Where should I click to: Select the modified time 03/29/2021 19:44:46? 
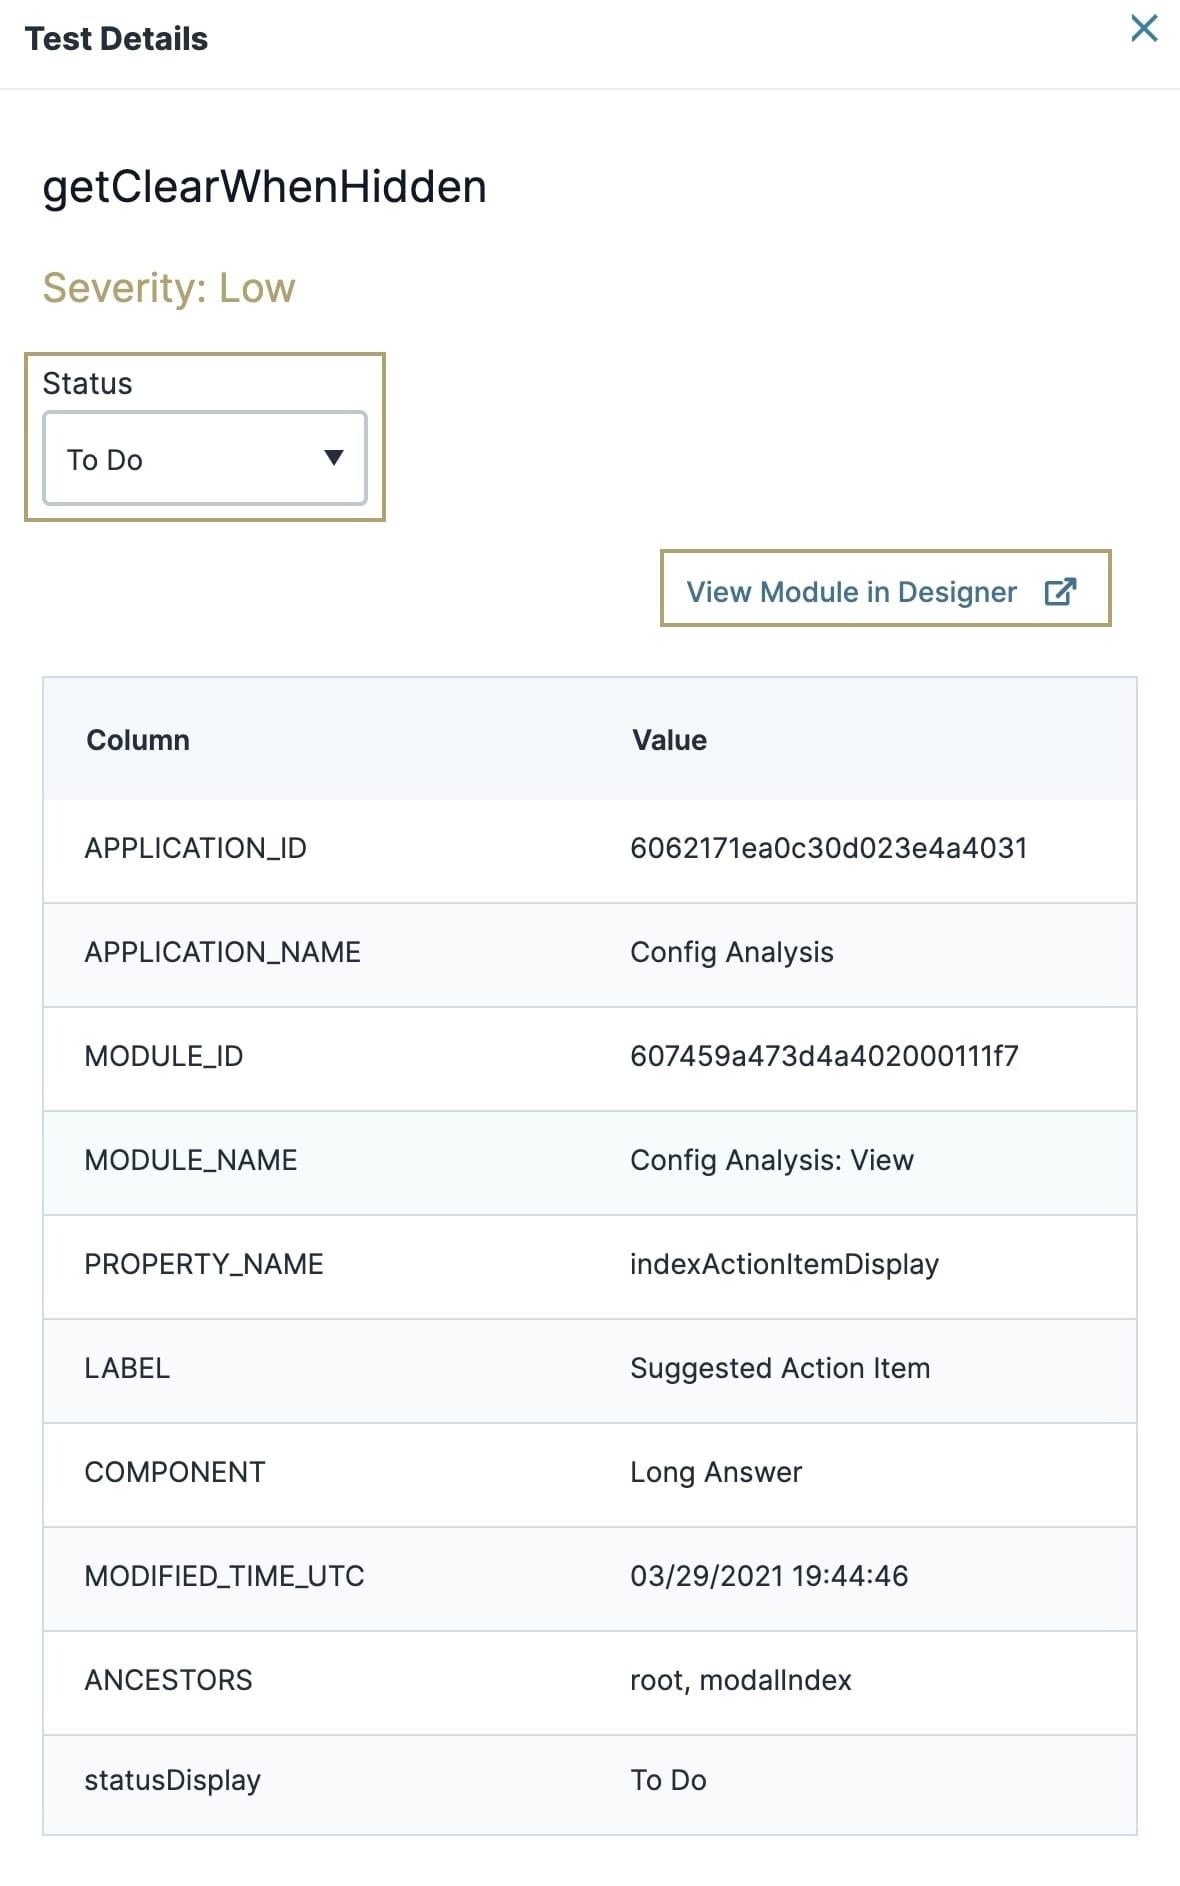(x=769, y=1576)
